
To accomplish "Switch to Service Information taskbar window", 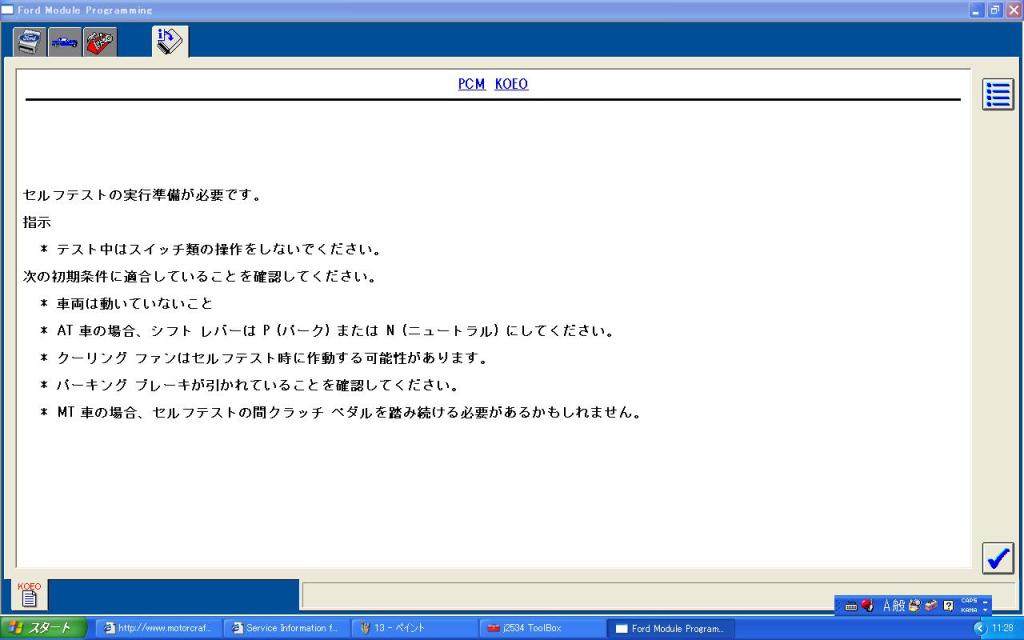I will coord(285,628).
